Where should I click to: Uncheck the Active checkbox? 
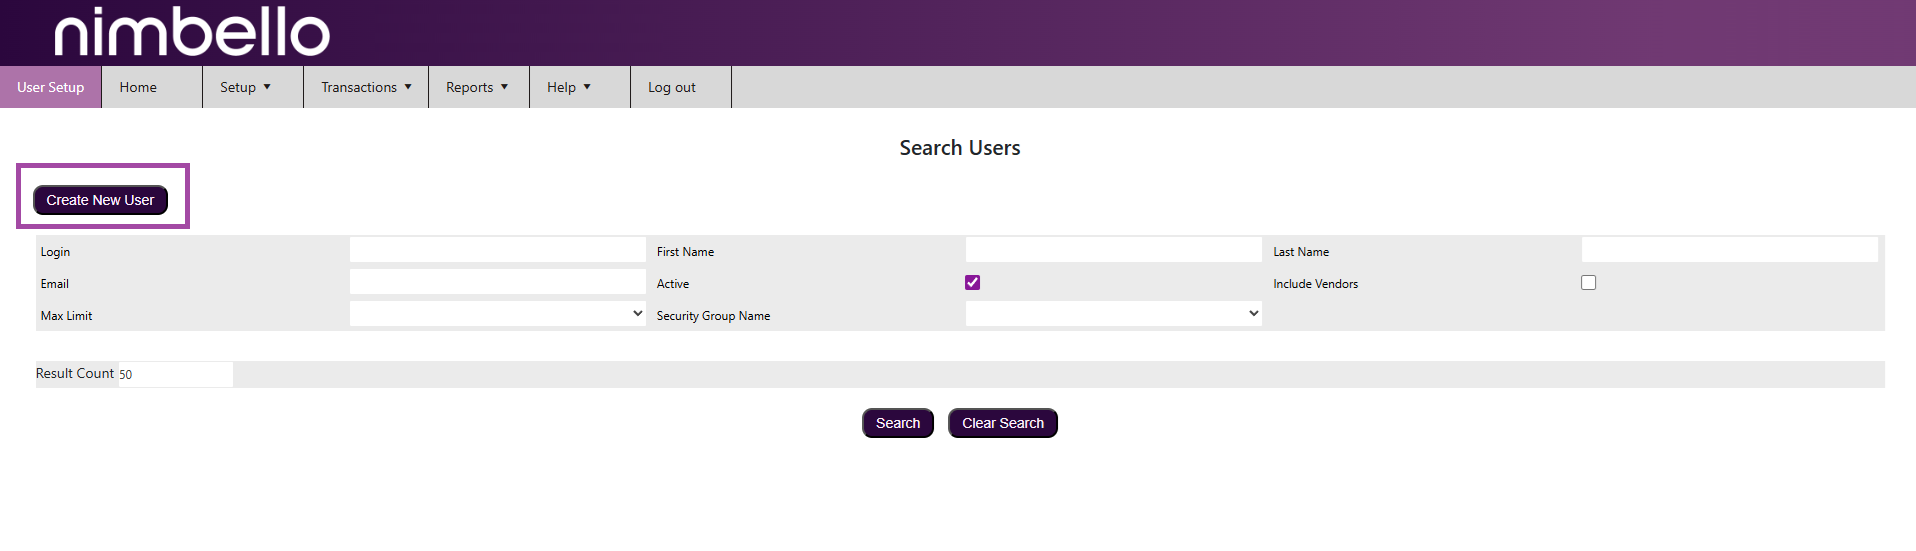click(972, 283)
